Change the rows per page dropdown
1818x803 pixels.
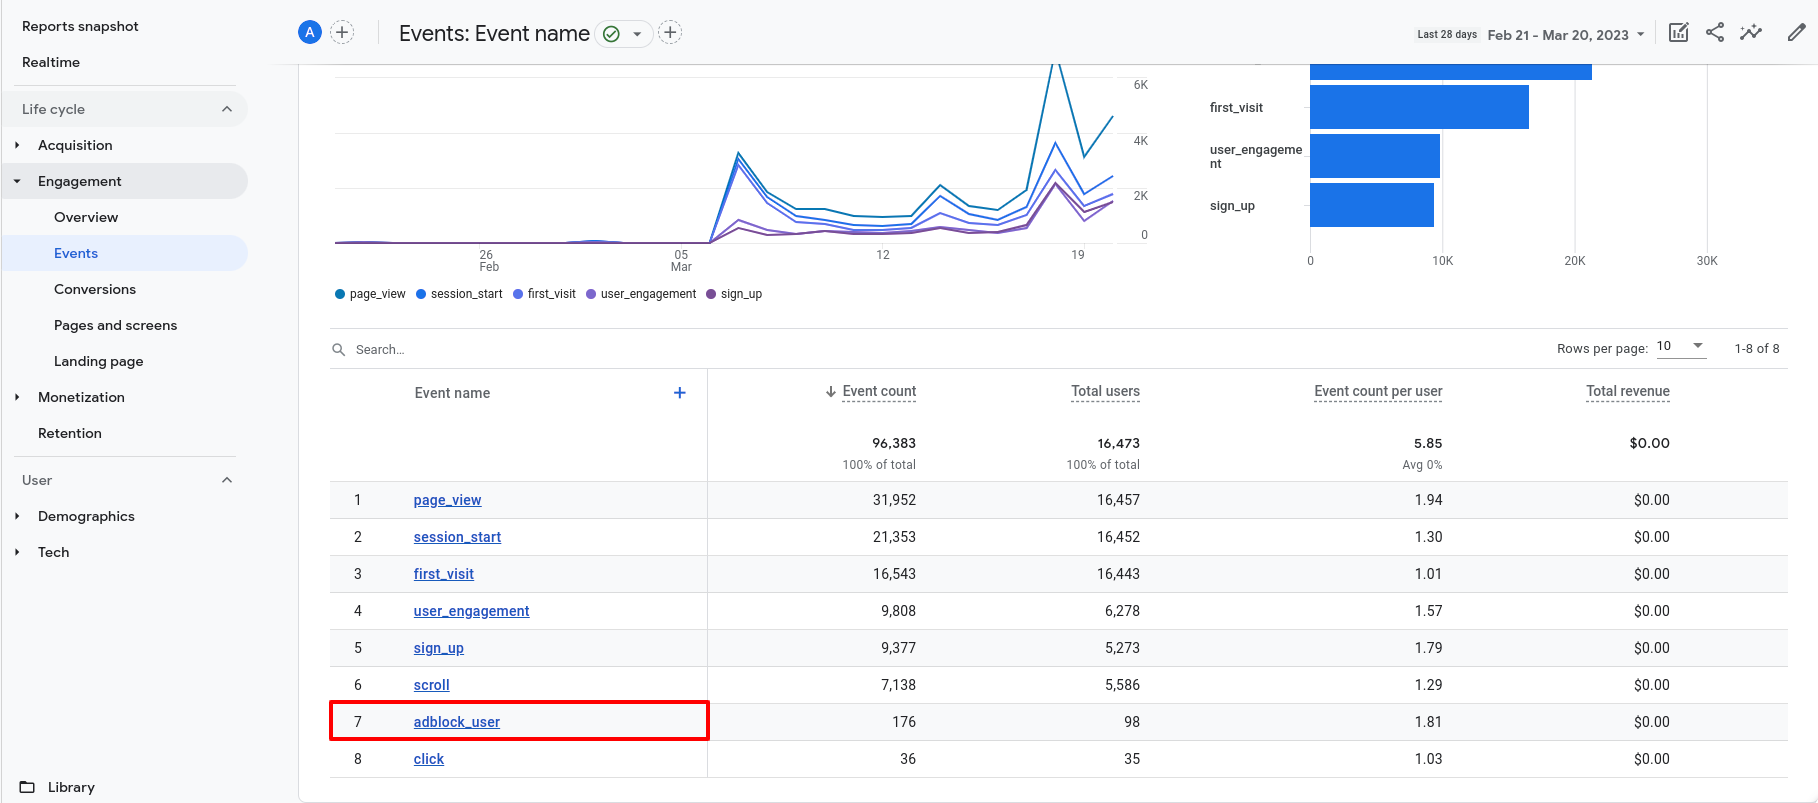pos(1680,347)
